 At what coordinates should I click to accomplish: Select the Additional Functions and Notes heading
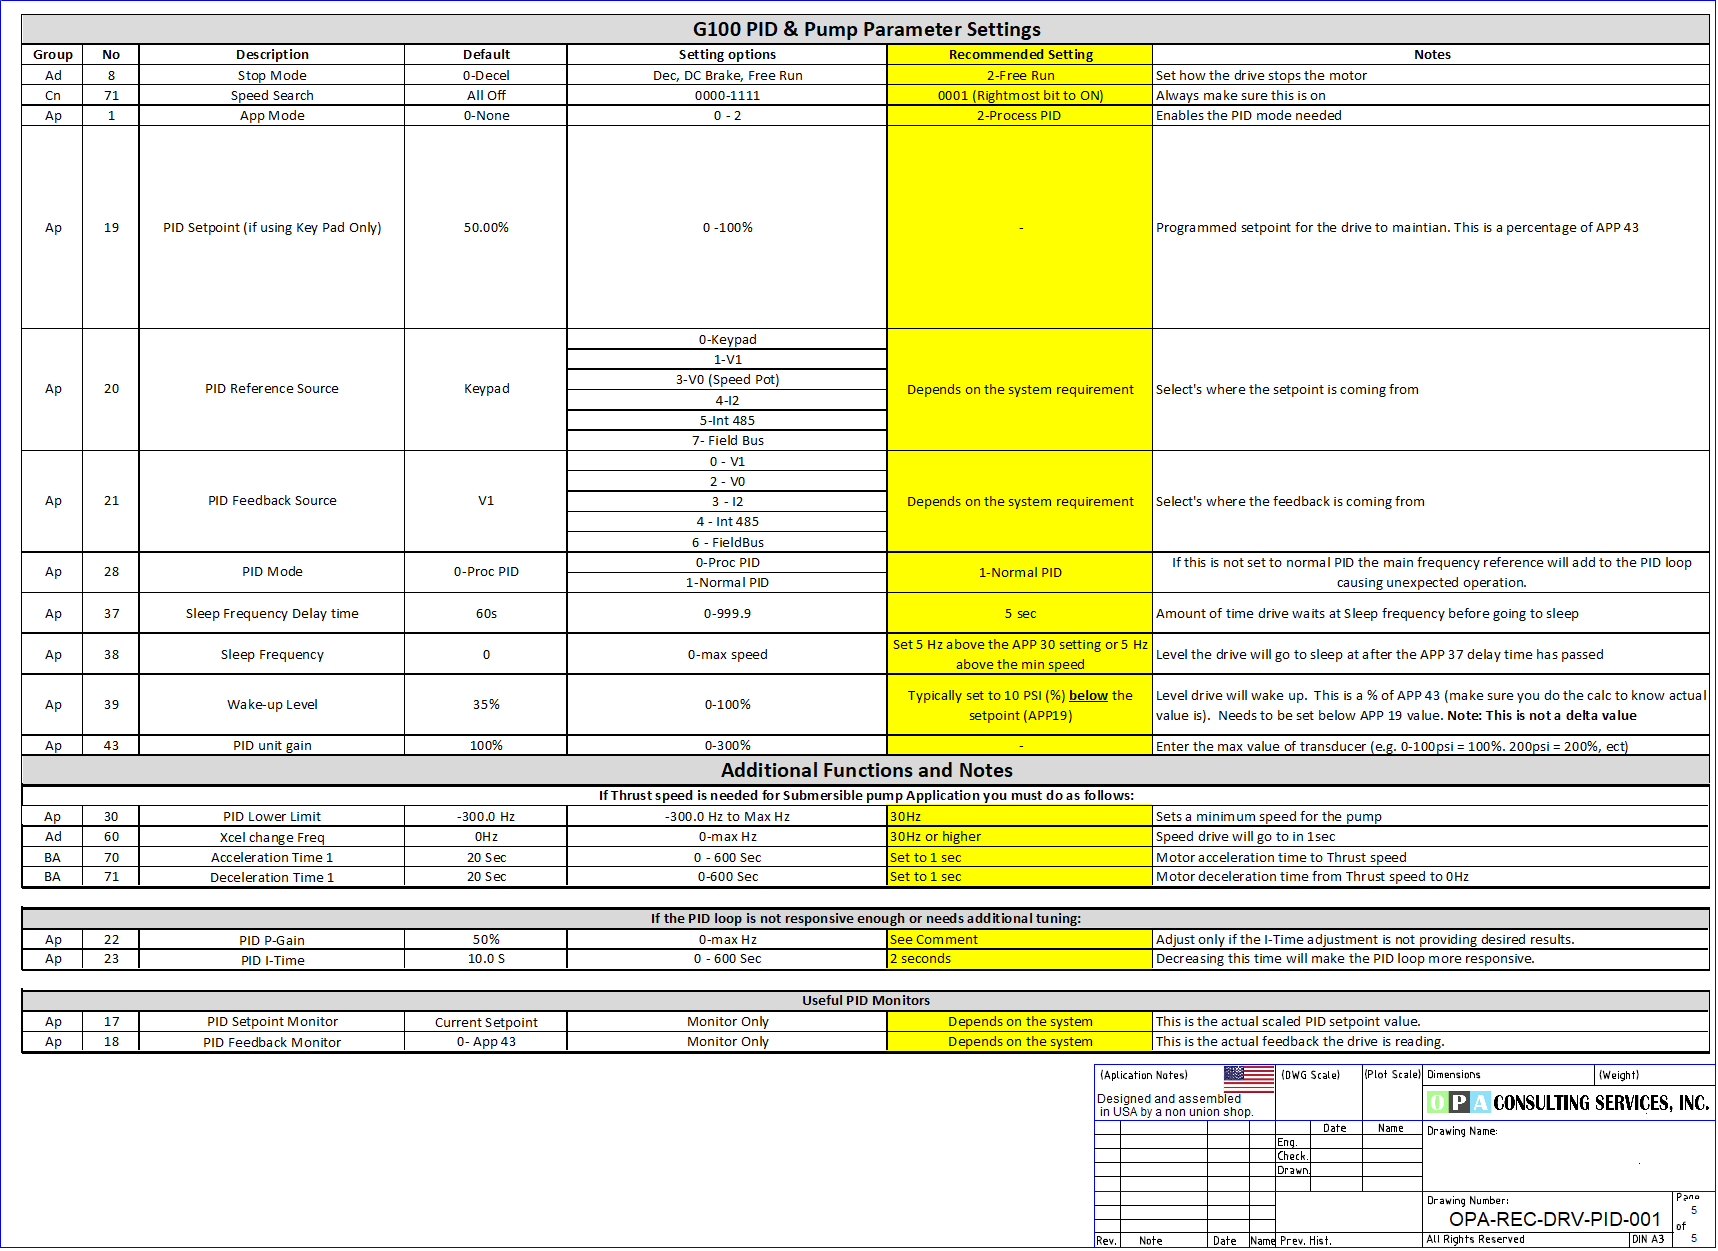(866, 771)
